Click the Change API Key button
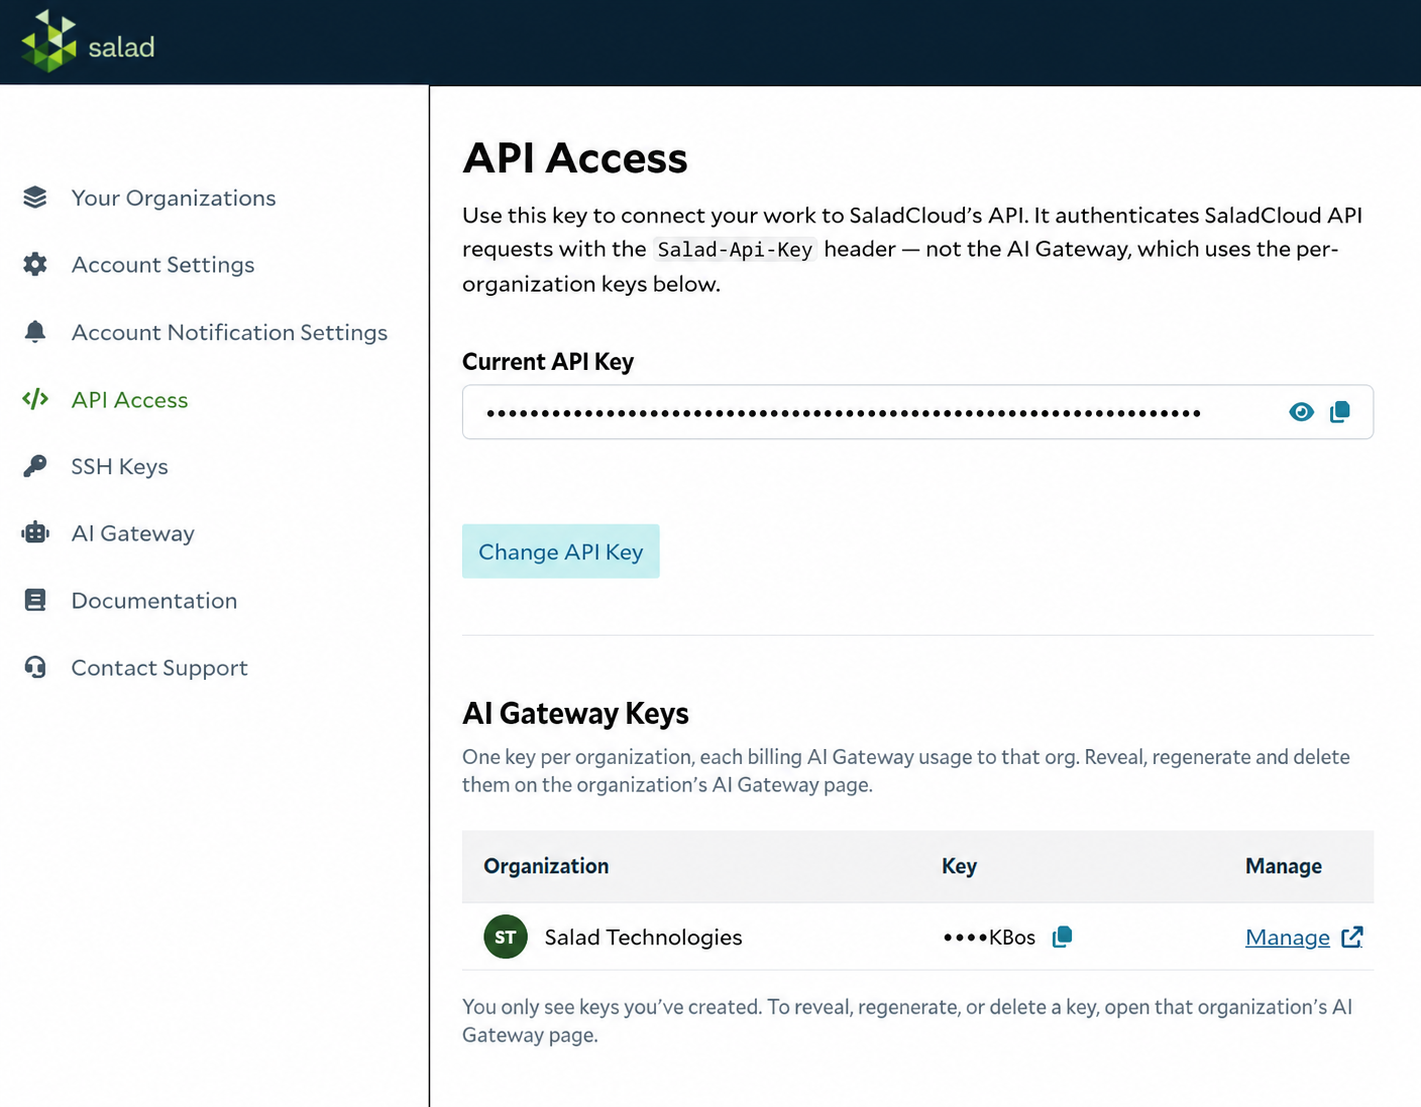 560,551
